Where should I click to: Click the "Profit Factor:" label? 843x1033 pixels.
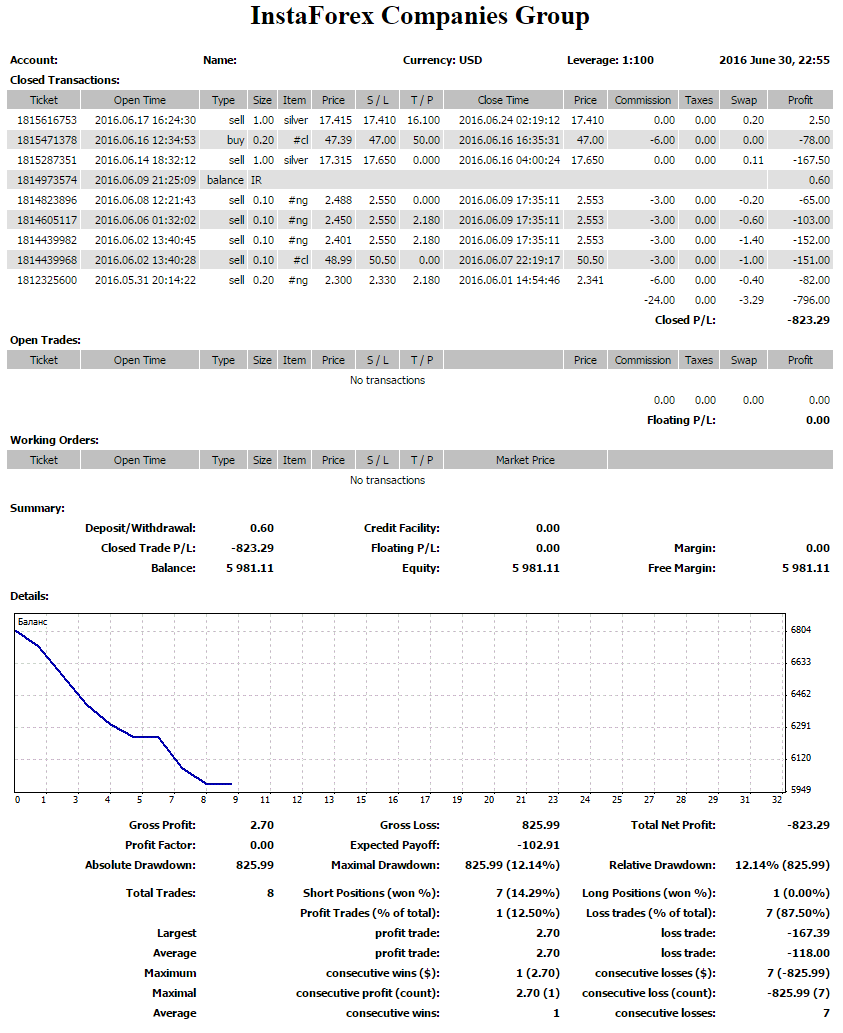pos(160,845)
